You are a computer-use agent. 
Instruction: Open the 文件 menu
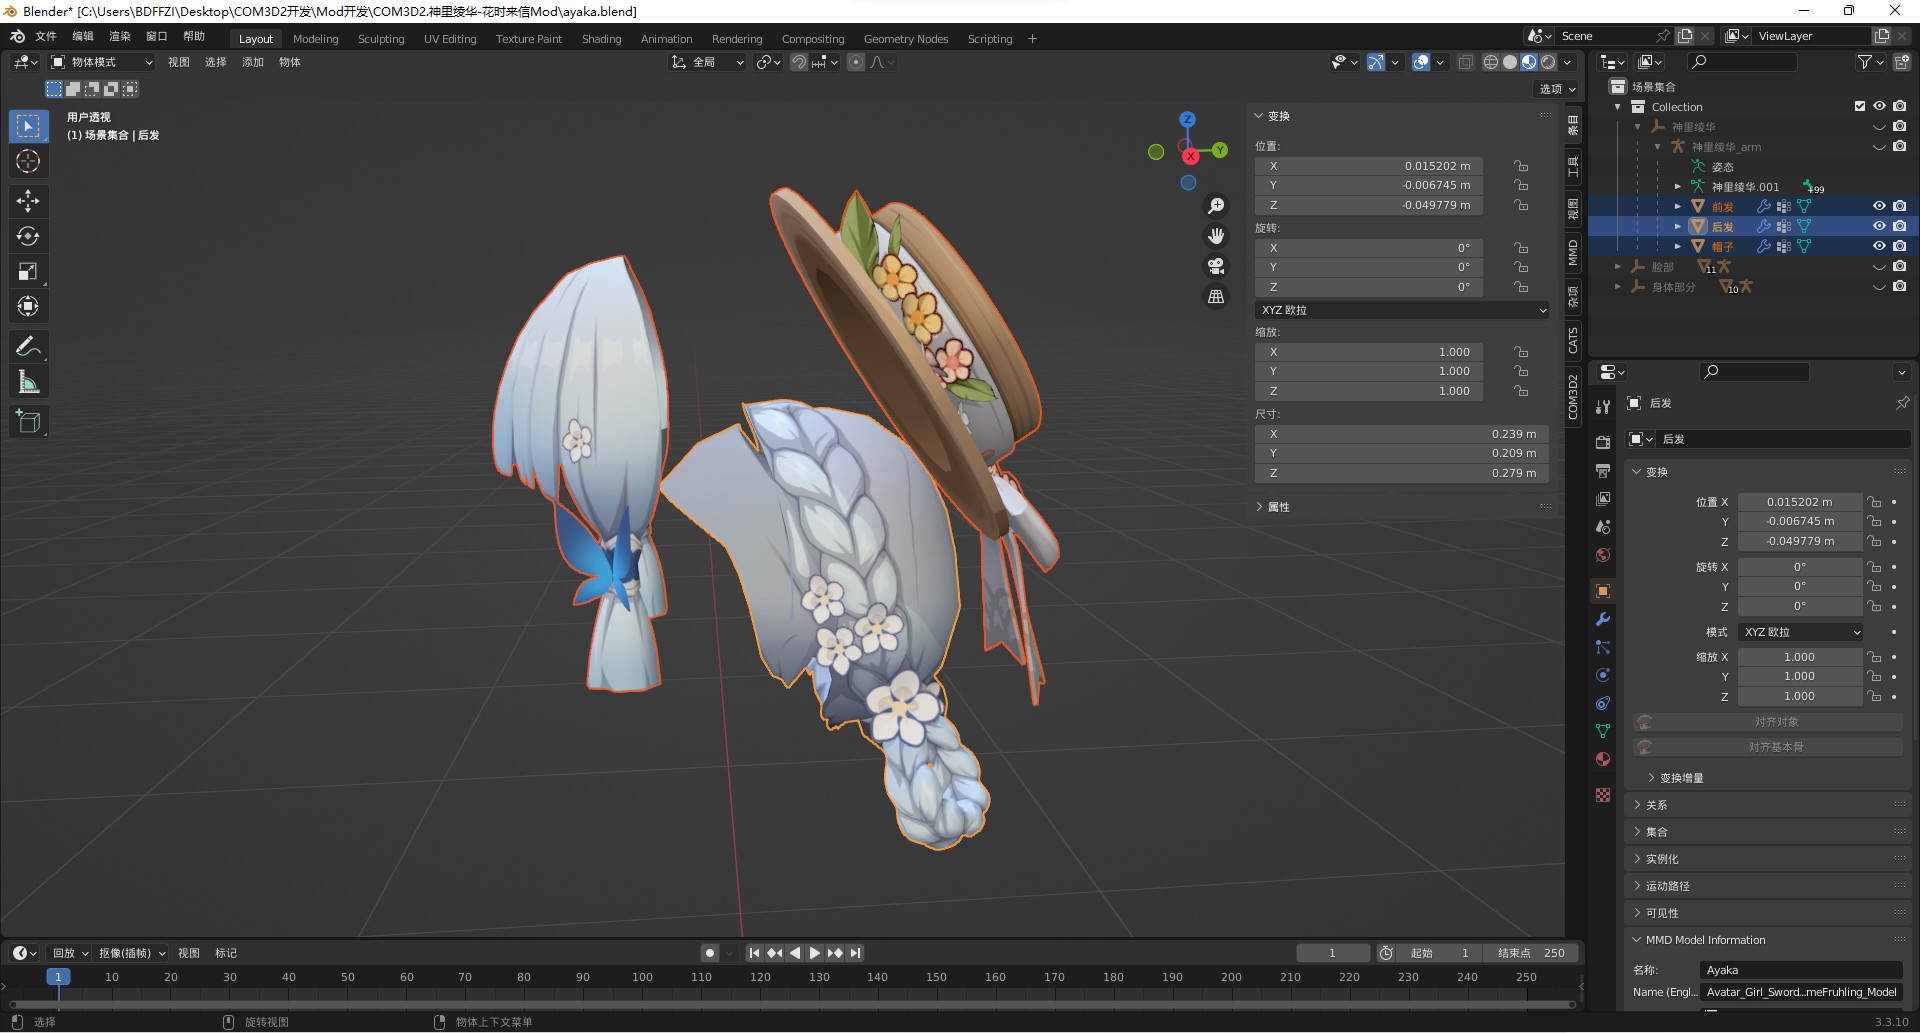pos(46,36)
